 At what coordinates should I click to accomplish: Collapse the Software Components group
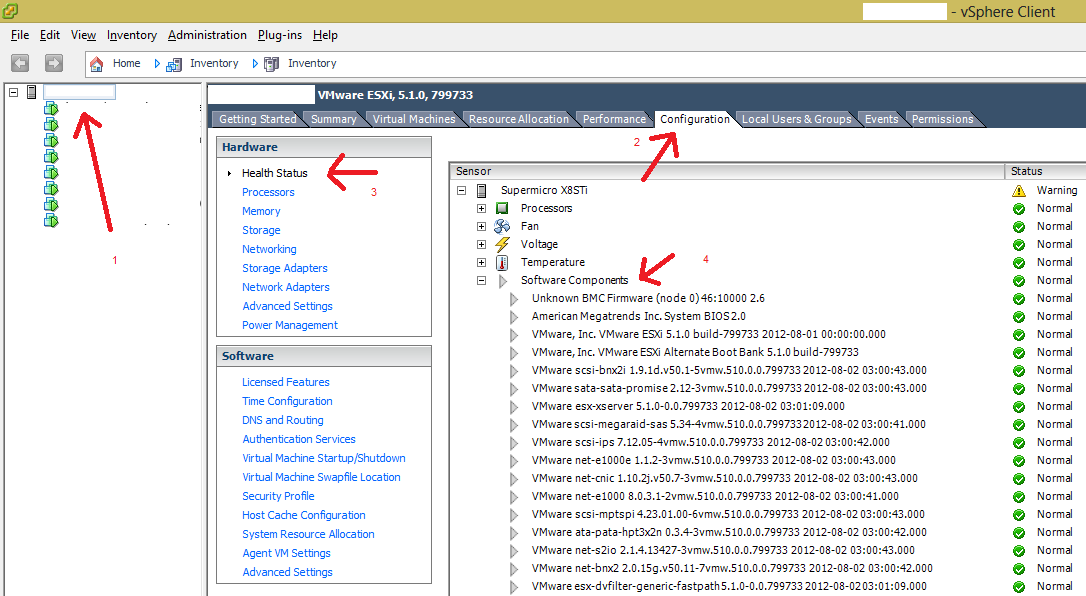tap(481, 280)
